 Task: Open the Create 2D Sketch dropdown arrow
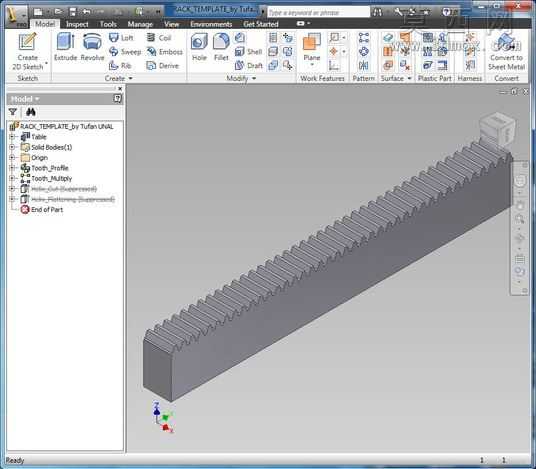(46, 64)
